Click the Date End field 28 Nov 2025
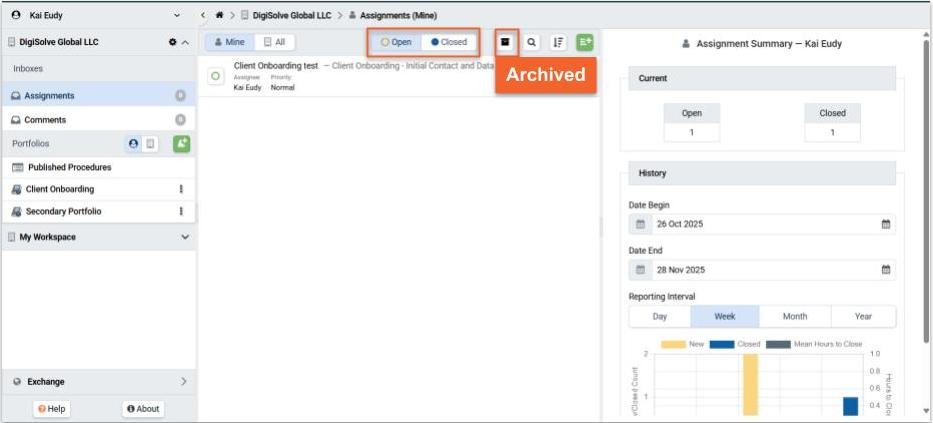The image size is (933, 423). (x=762, y=270)
